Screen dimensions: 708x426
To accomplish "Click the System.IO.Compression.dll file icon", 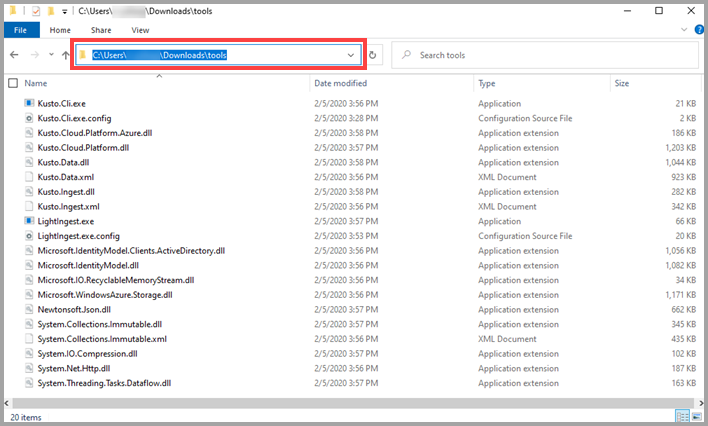I will [29, 353].
